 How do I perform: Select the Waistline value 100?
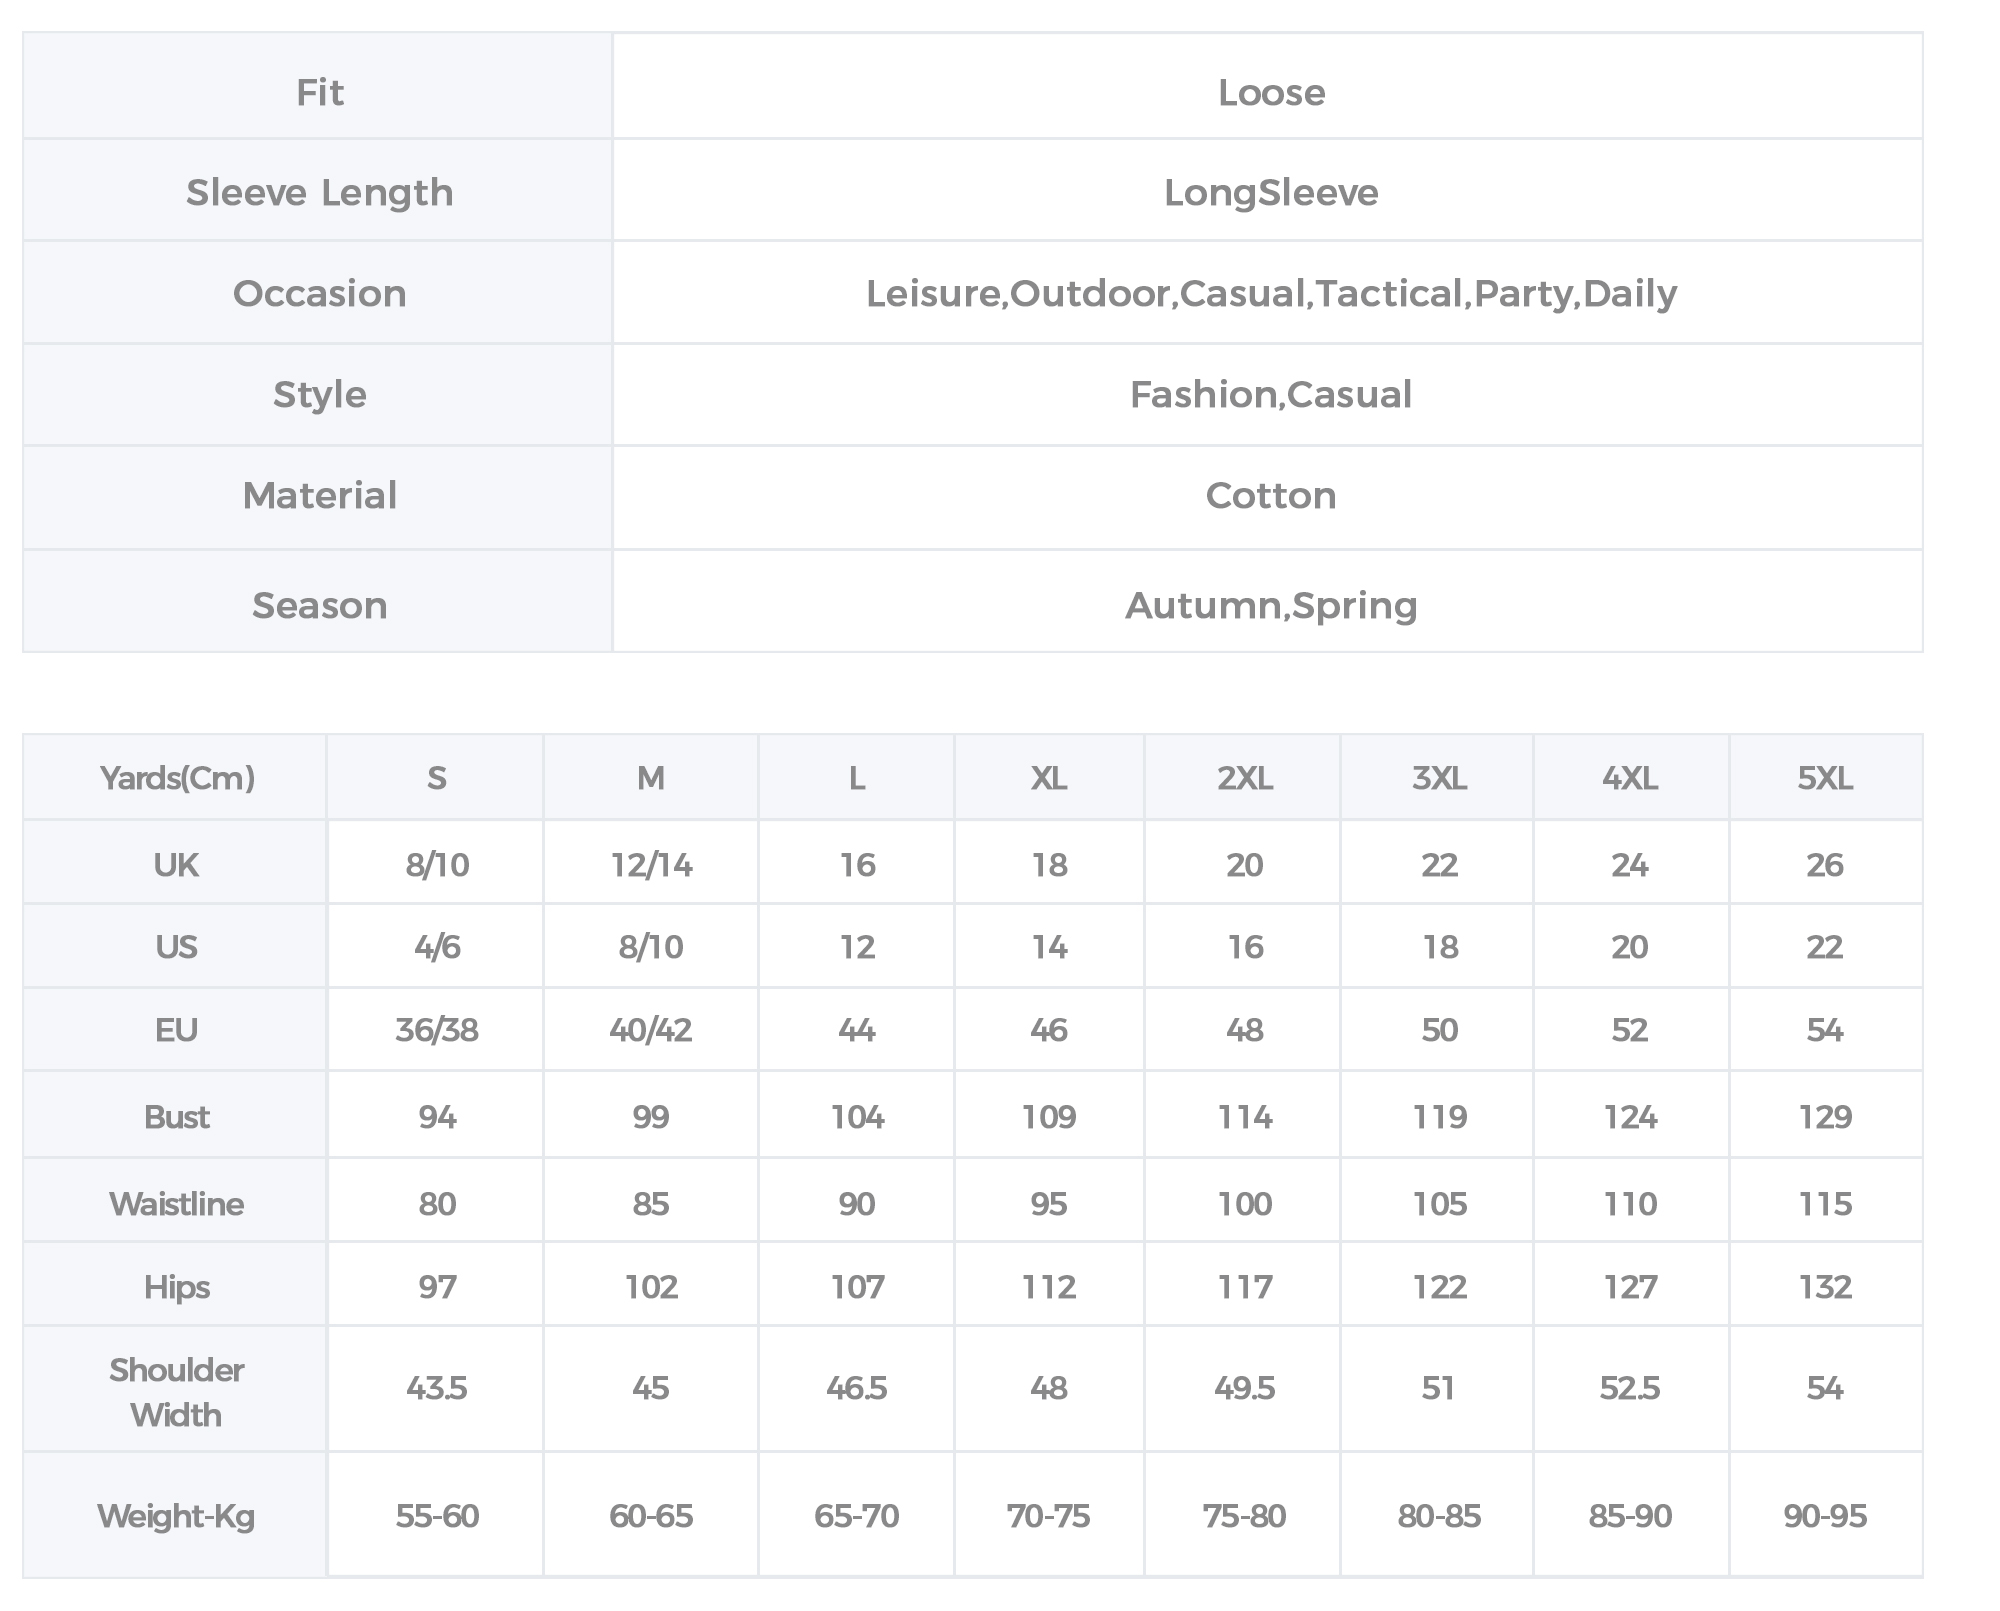[x=1245, y=1203]
